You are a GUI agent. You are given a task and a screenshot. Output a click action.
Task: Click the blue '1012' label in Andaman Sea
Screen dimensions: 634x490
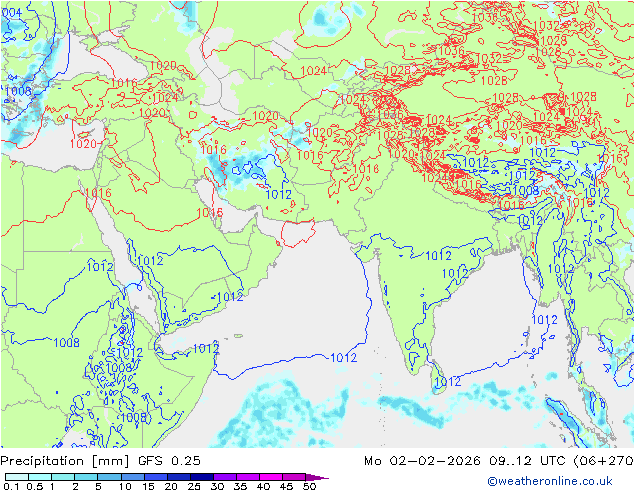(544, 320)
